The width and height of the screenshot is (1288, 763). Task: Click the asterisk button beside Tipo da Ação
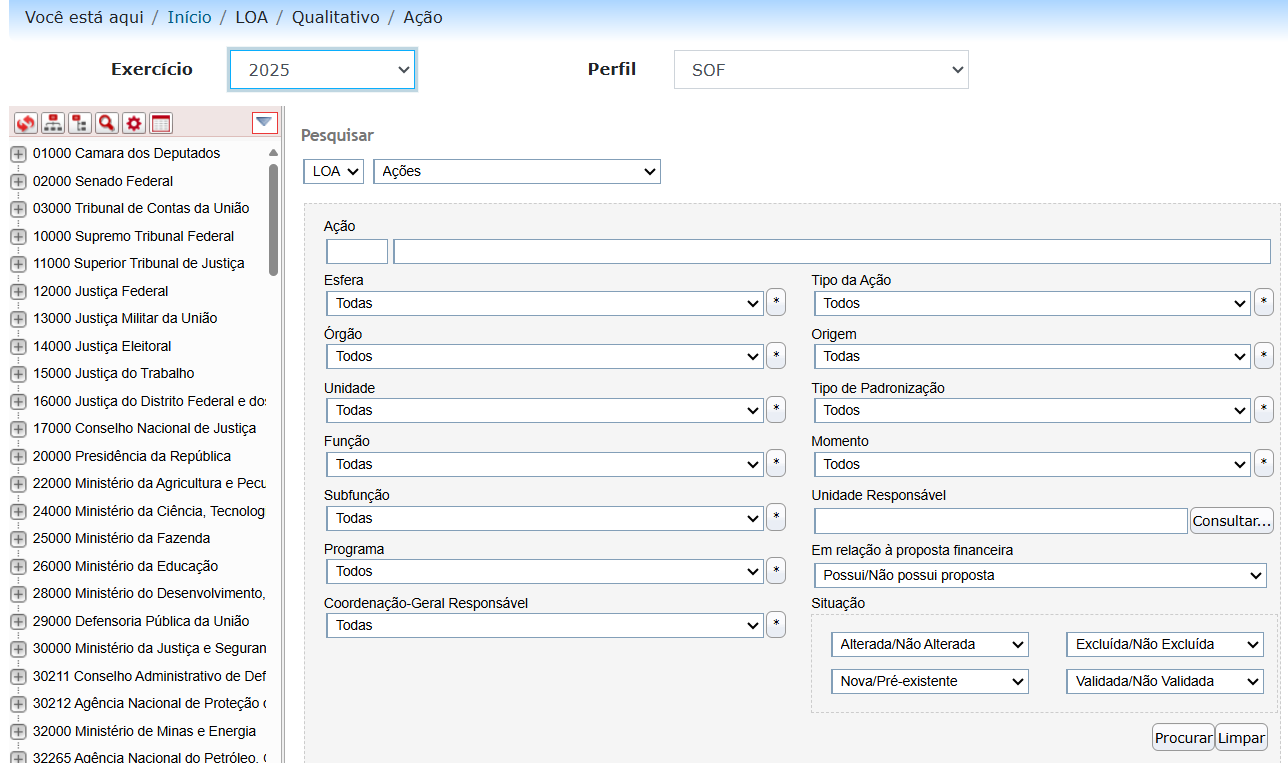click(x=1264, y=303)
